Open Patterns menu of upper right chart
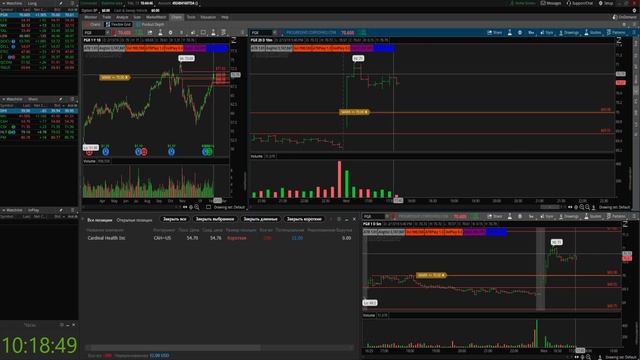Image resolution: width=640 pixels, height=360 pixels. pos(616,32)
